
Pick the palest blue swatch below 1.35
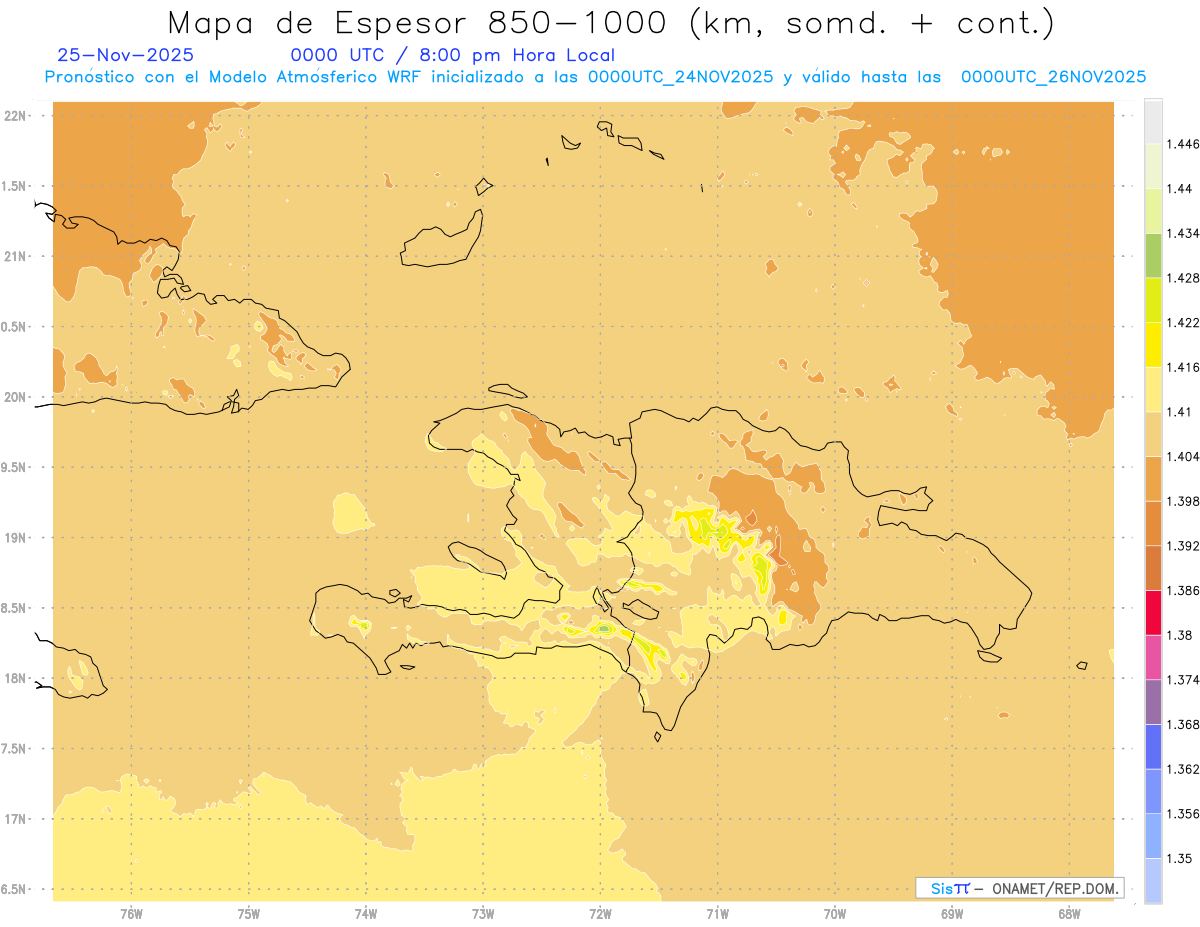pyautogui.click(x=1153, y=880)
